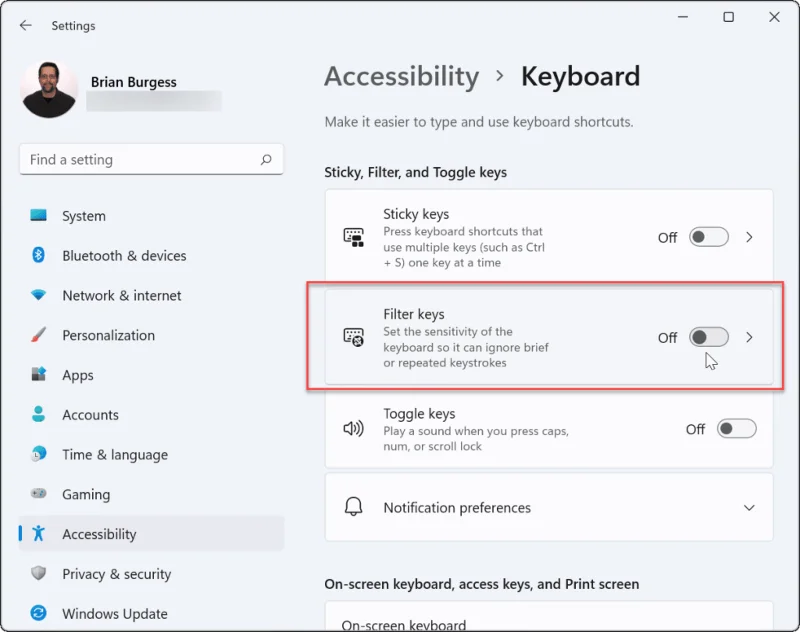The image size is (800, 632).
Task: Click the Personalization paintbrush icon
Action: click(x=38, y=335)
